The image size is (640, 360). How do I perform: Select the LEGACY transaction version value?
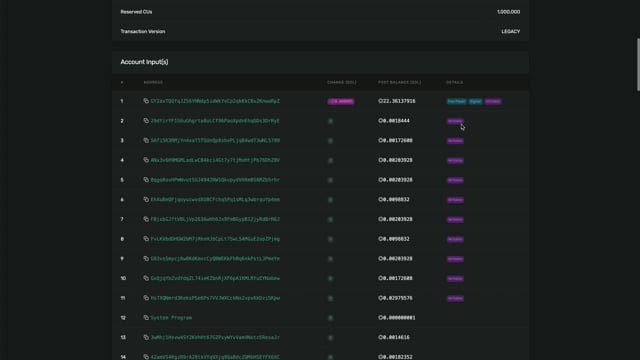pos(511,31)
